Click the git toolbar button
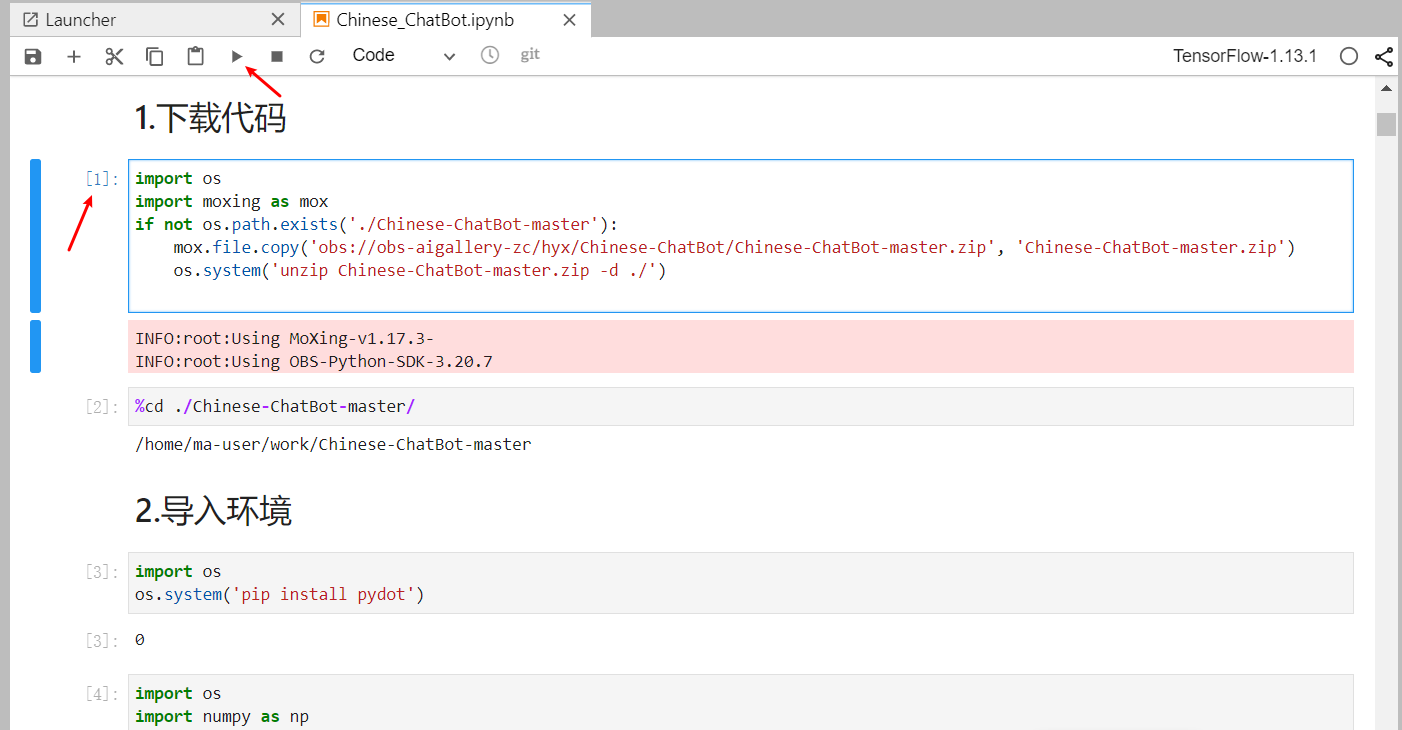This screenshot has height=730, width=1402. pos(530,55)
